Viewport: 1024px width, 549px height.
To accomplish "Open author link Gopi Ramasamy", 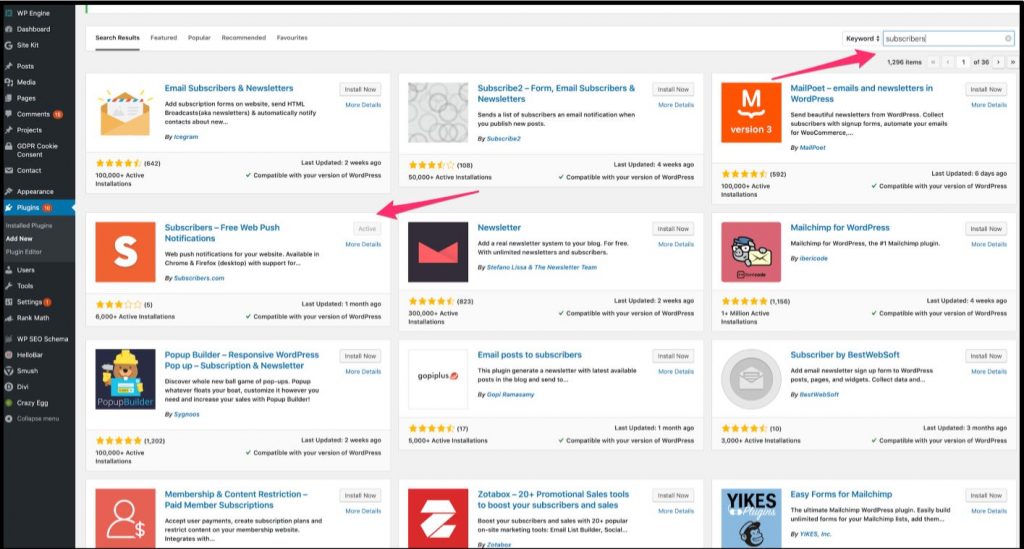I will click(x=510, y=394).
